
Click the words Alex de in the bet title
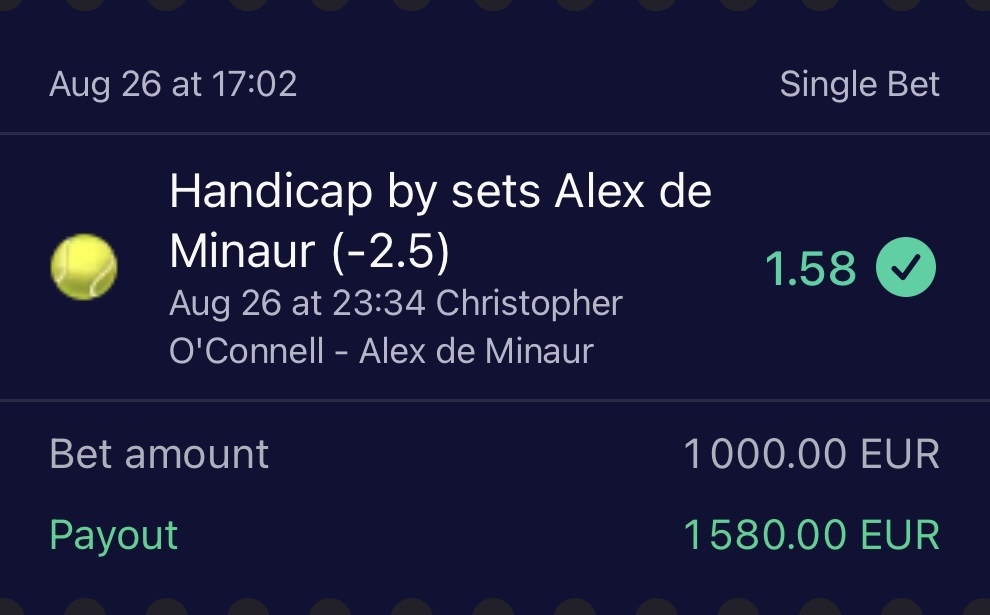point(632,190)
